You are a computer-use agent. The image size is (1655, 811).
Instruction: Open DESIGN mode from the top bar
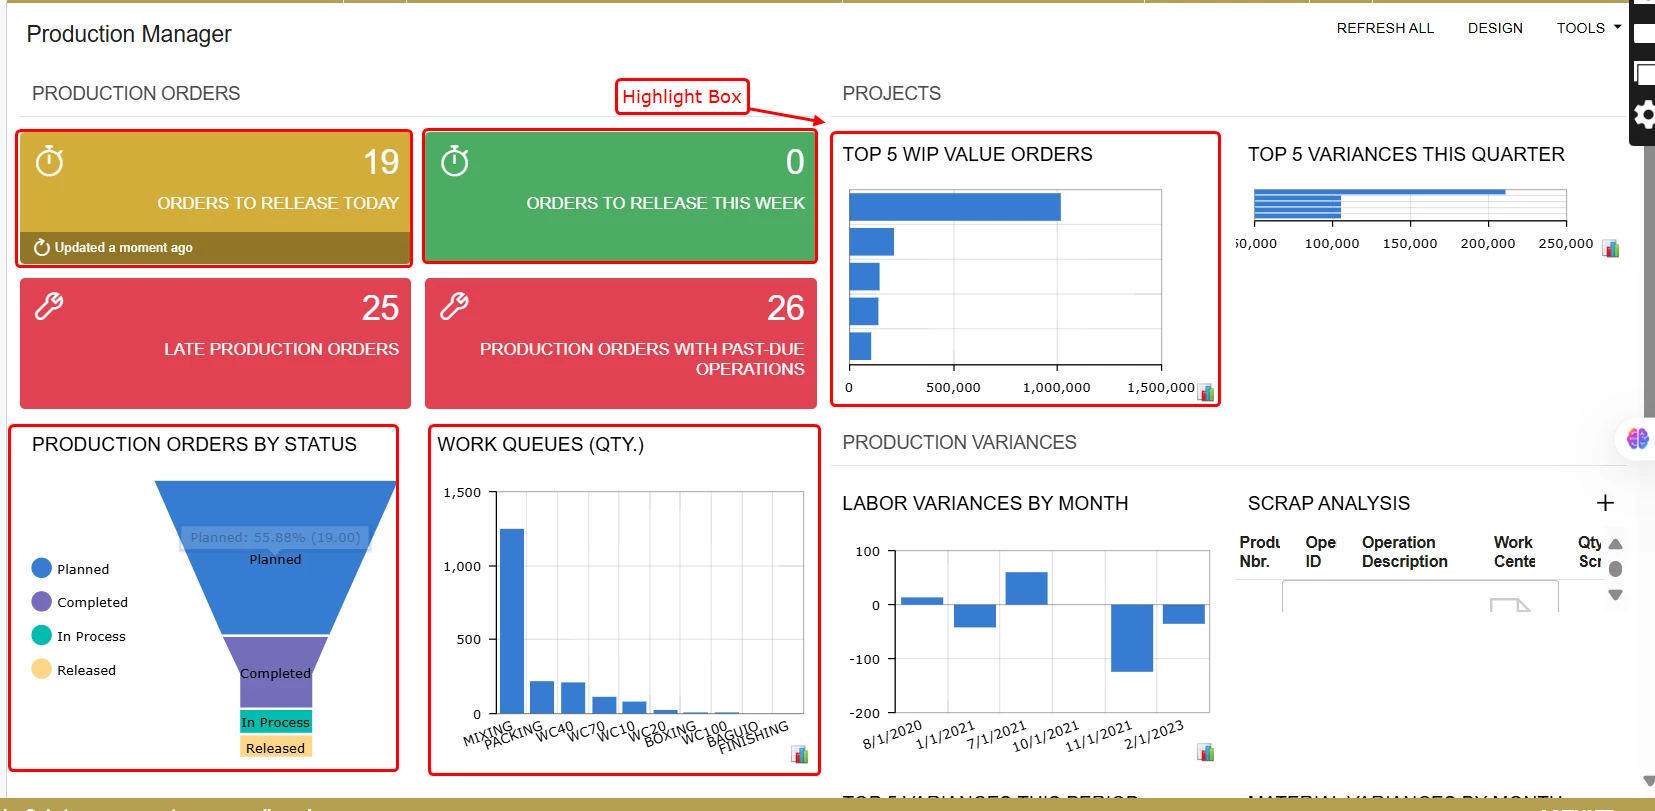click(x=1495, y=28)
